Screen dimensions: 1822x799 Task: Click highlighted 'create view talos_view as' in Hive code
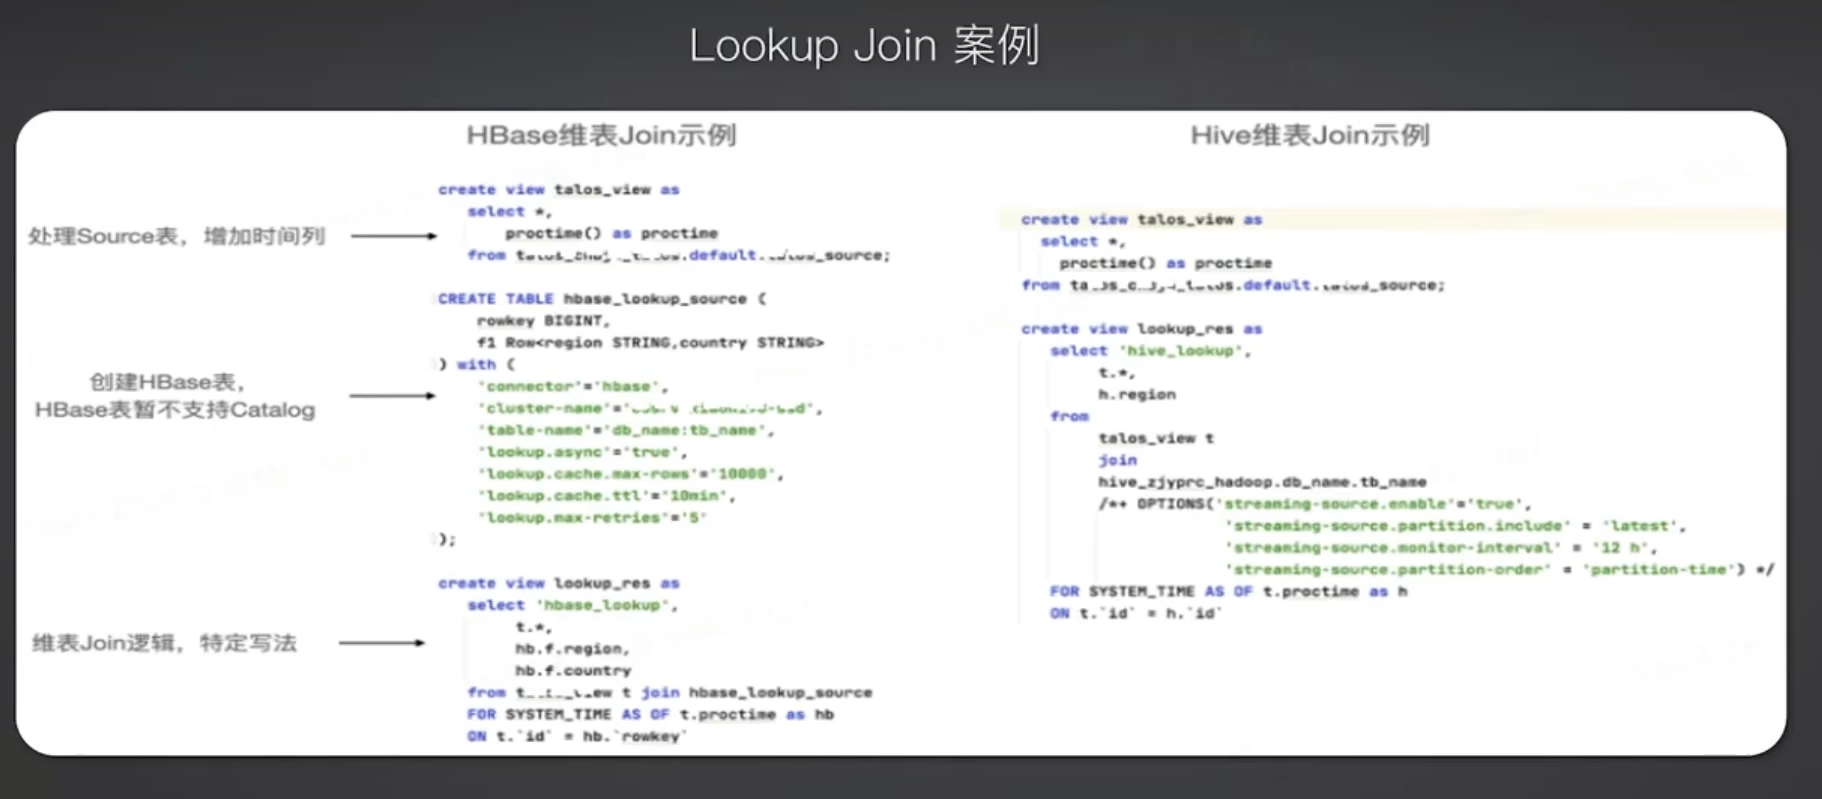(1142, 219)
